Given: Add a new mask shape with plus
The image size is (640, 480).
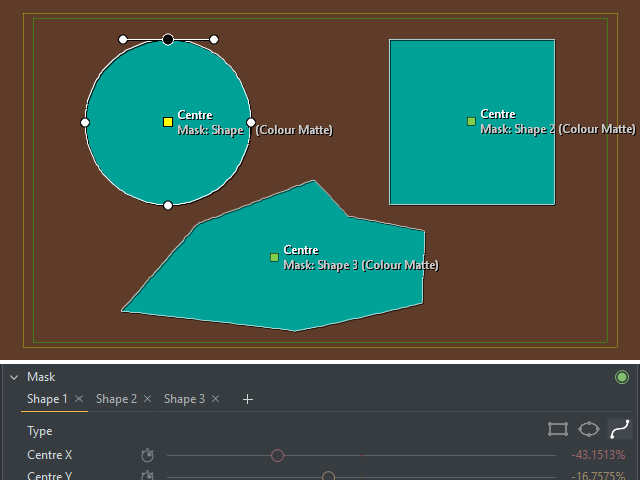Looking at the screenshot, I should click(x=247, y=399).
